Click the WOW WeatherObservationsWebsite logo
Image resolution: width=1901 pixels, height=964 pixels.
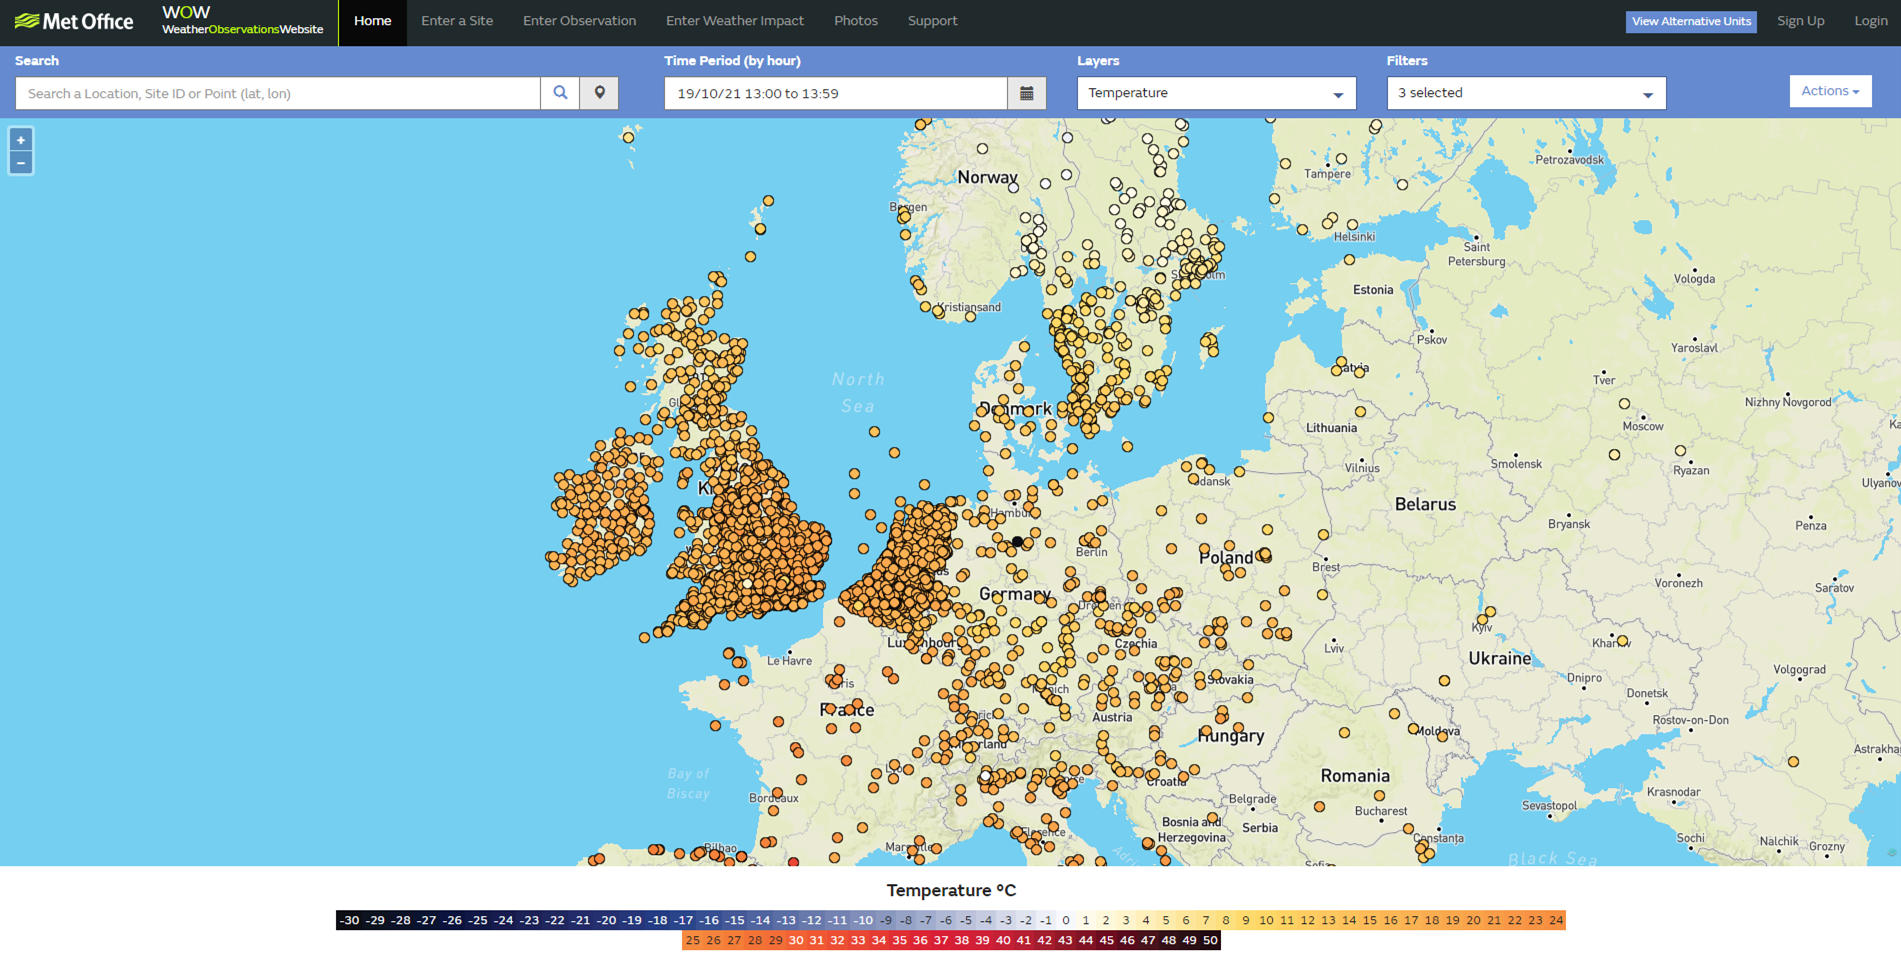click(242, 20)
